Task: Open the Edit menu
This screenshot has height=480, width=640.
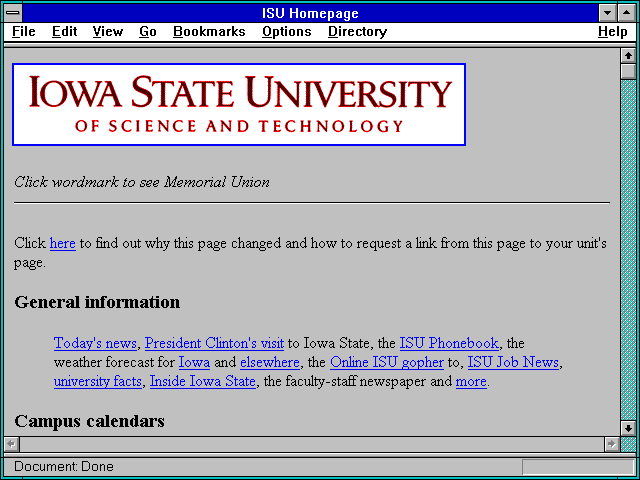Action: tap(64, 31)
